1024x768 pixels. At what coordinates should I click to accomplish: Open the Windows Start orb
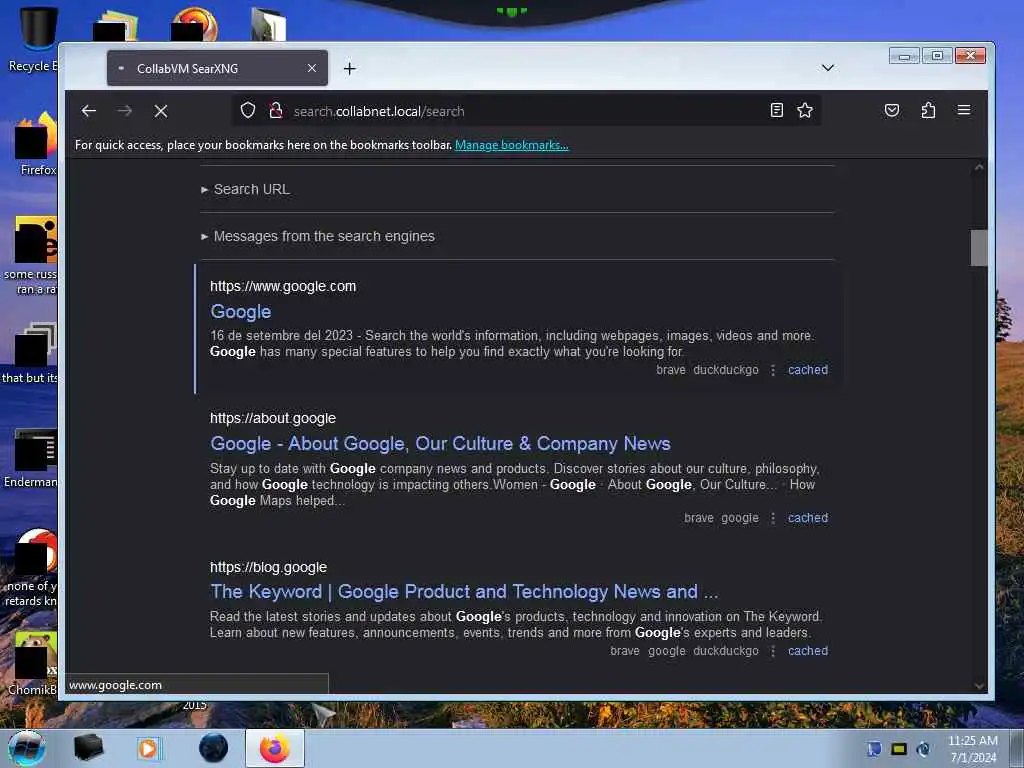27,748
